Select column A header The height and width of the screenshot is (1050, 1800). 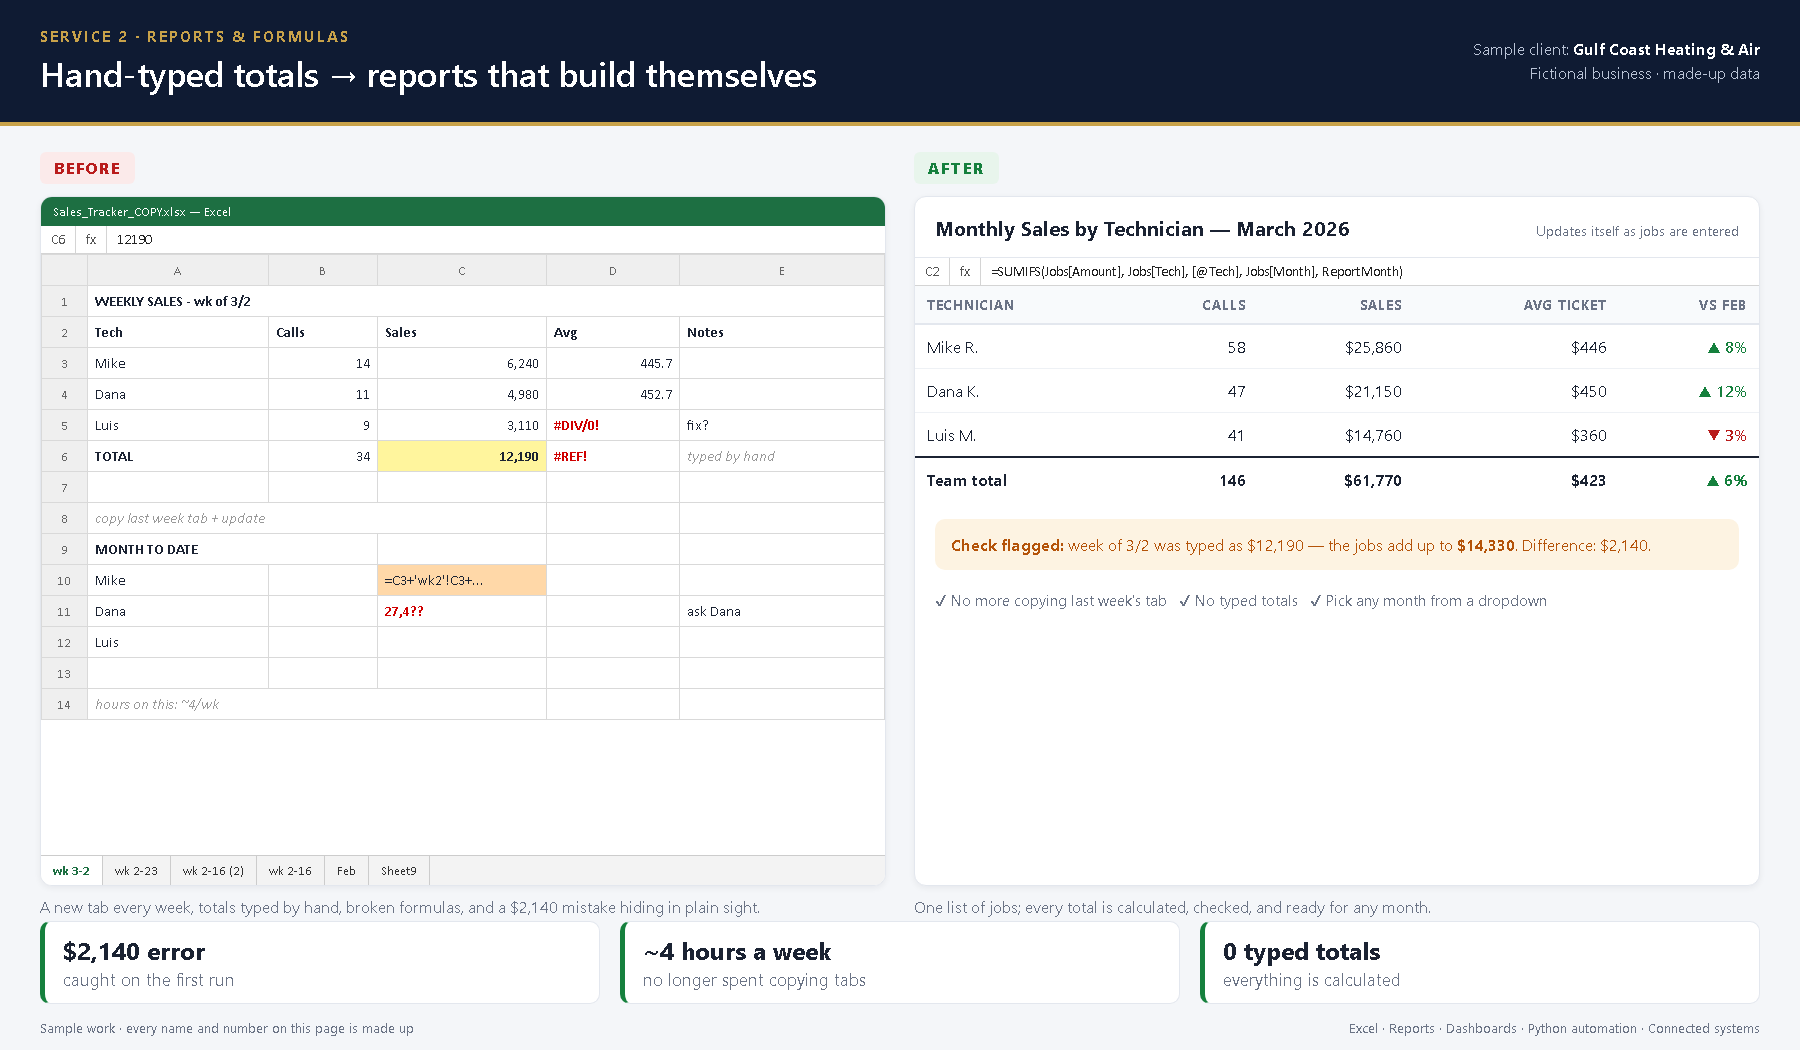coord(178,271)
